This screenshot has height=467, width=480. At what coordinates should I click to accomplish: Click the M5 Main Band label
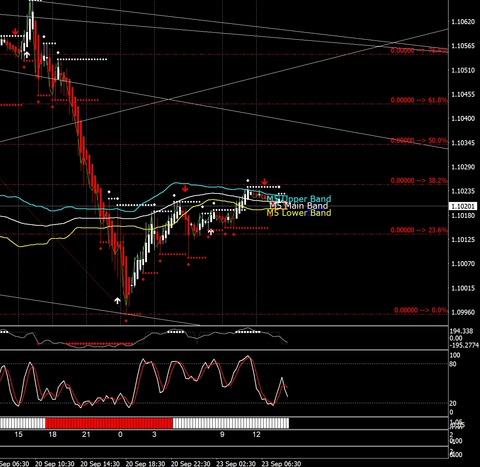(x=299, y=206)
